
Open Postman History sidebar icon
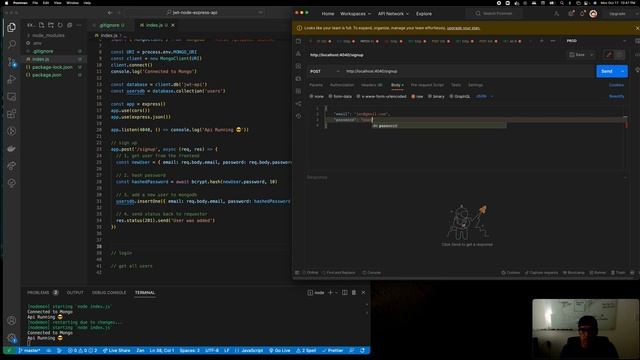point(298,116)
